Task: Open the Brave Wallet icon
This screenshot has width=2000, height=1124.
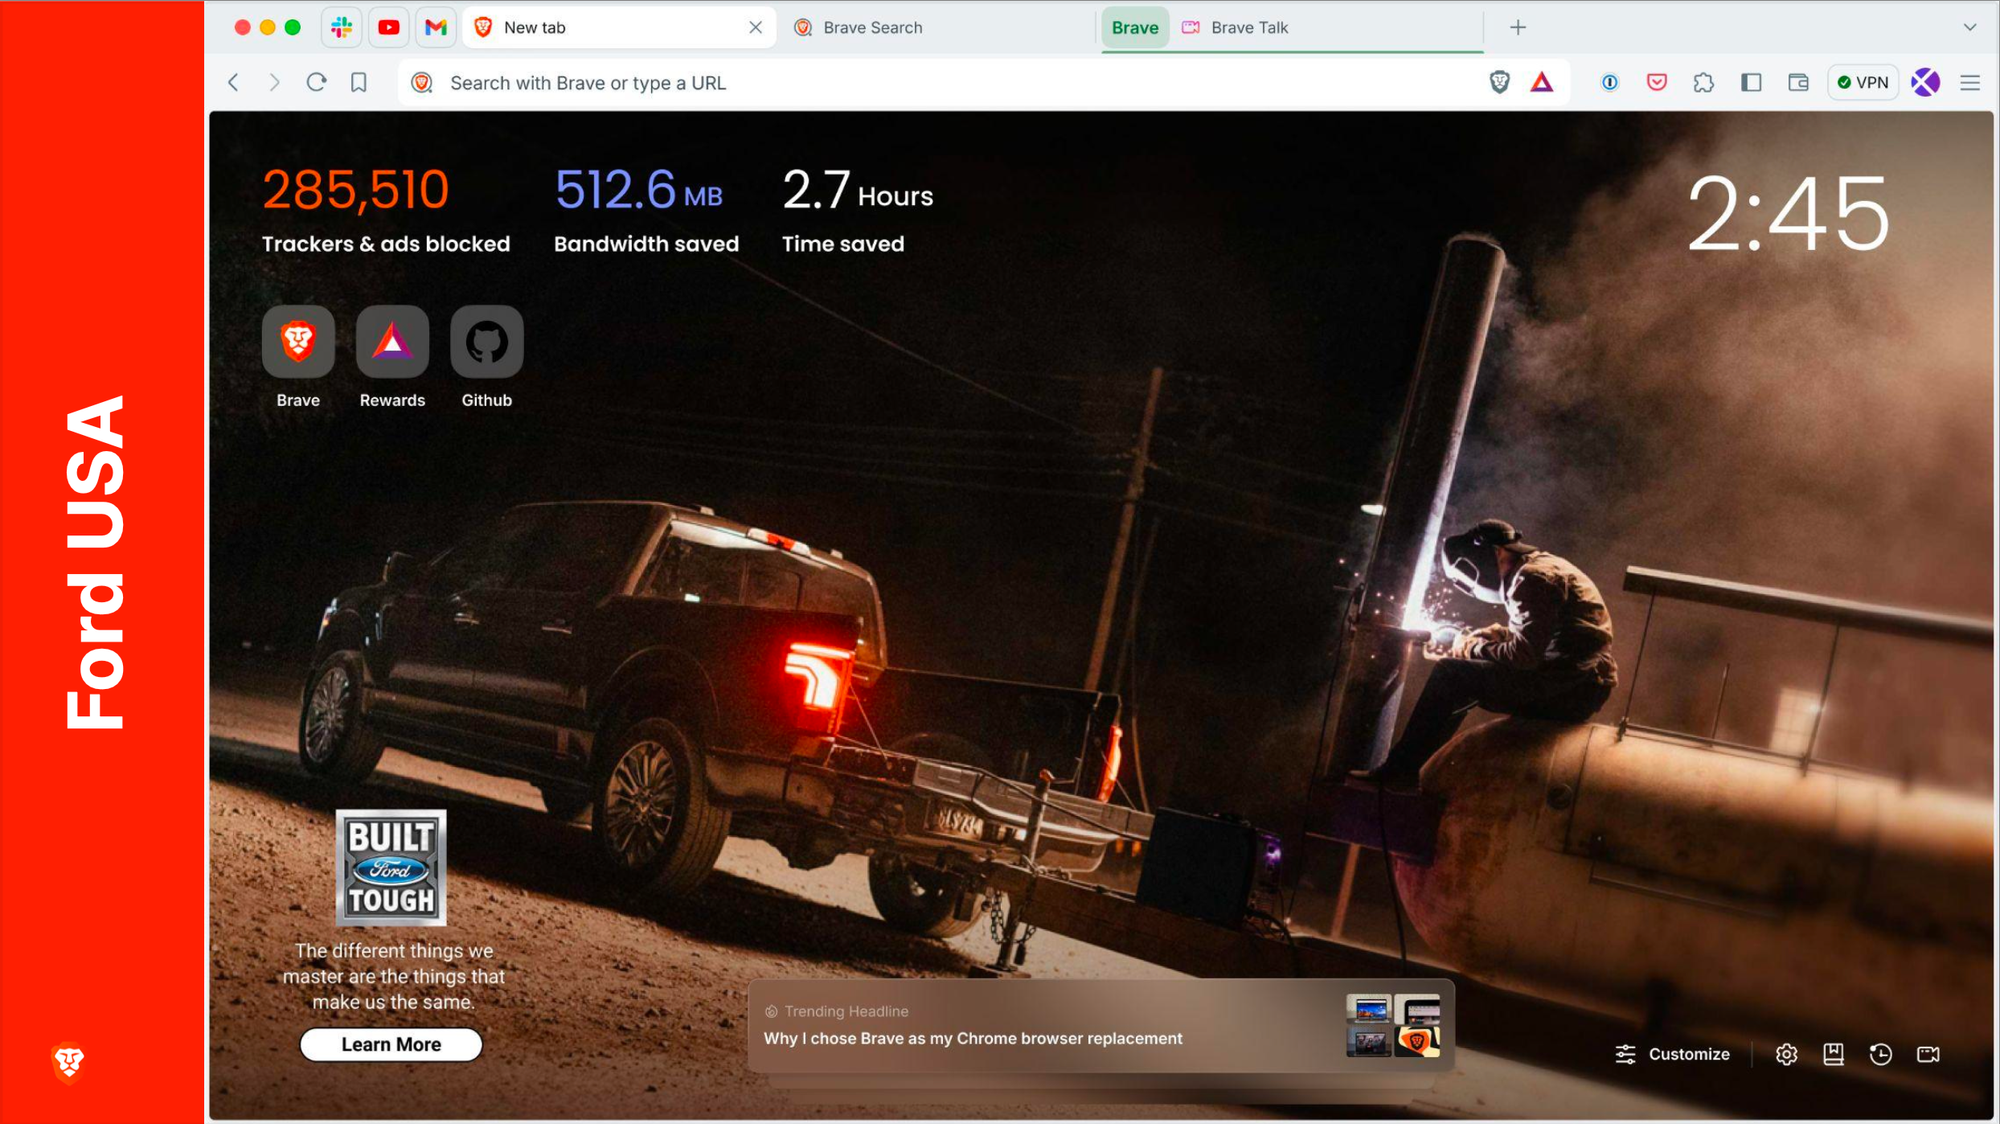Action: pos(1798,83)
